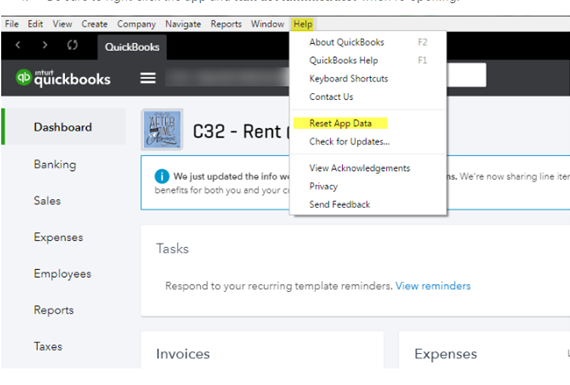Follow the View reminders link
This screenshot has height=385, width=570.
[433, 286]
